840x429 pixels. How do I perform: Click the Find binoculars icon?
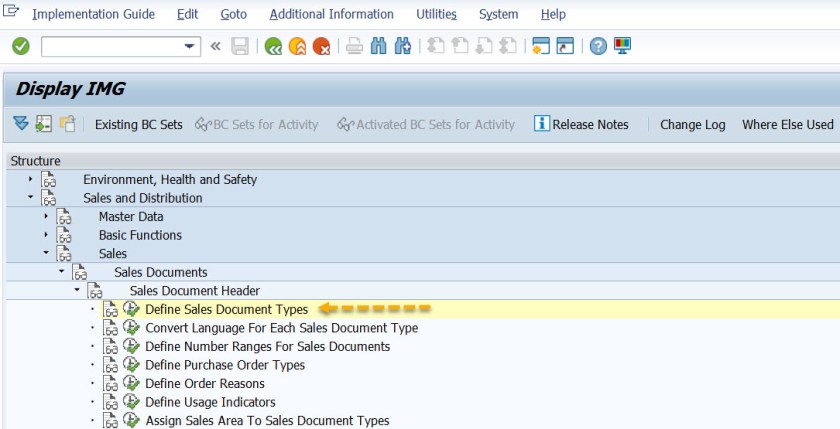click(x=378, y=47)
